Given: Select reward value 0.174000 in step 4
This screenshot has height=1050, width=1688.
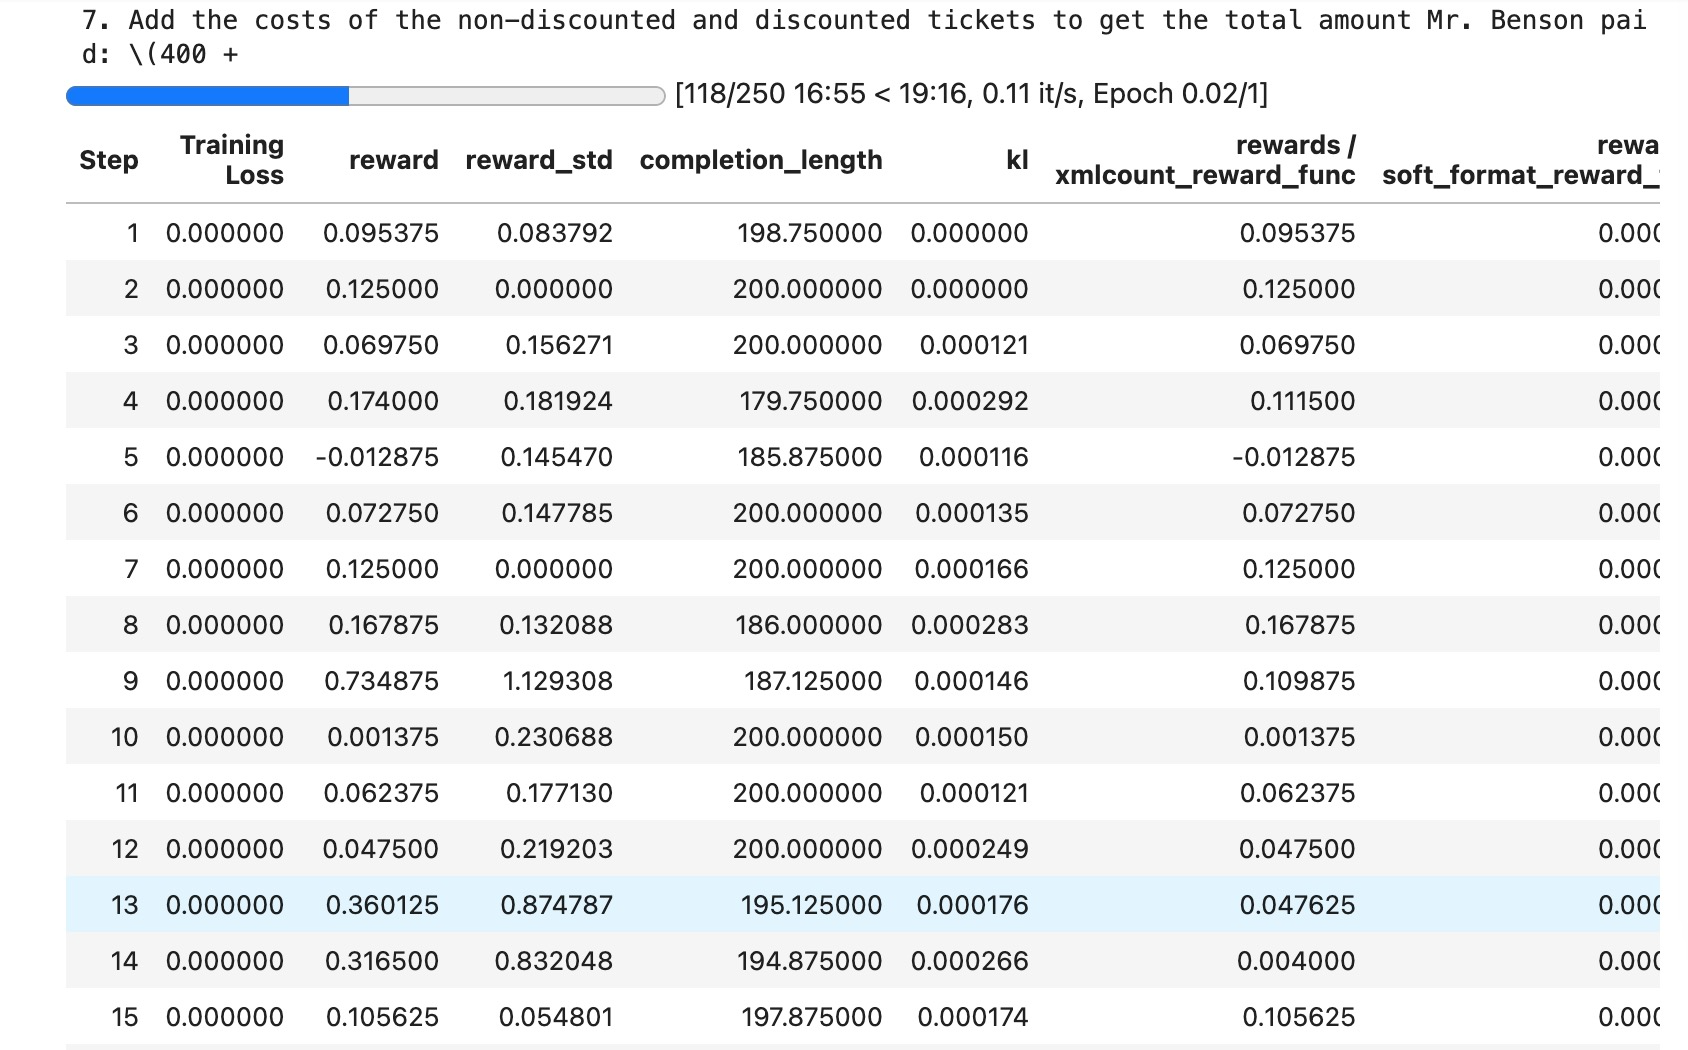Looking at the screenshot, I should tap(383, 401).
